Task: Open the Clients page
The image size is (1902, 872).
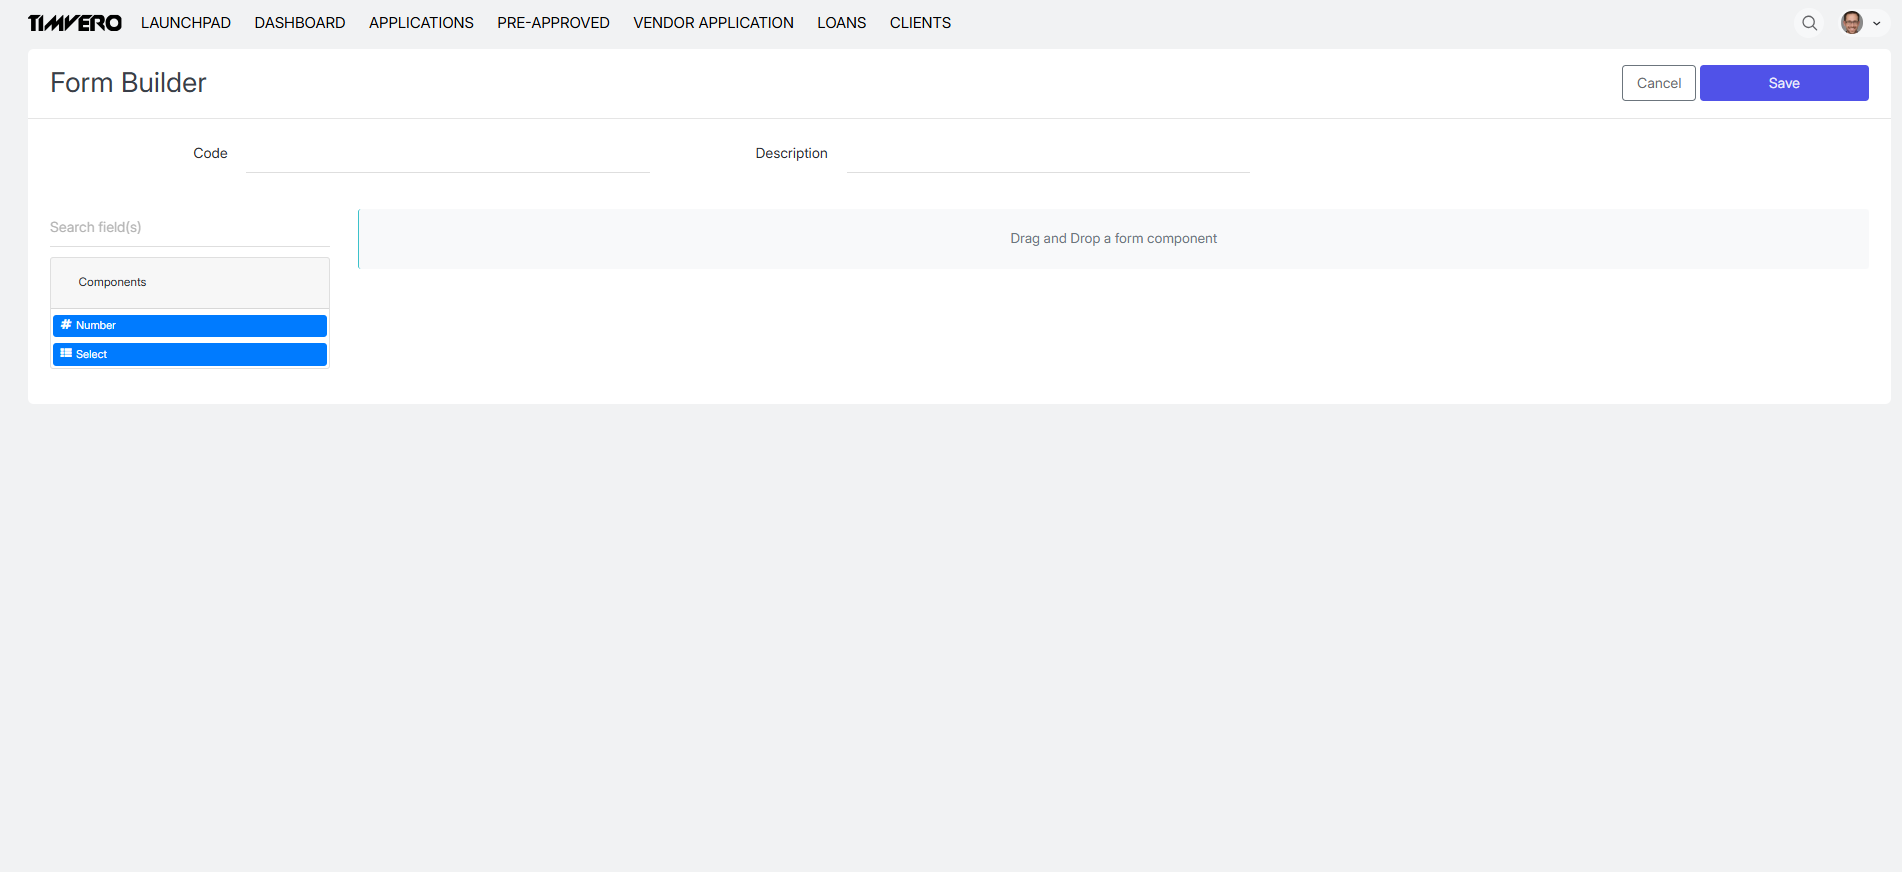Action: (920, 23)
